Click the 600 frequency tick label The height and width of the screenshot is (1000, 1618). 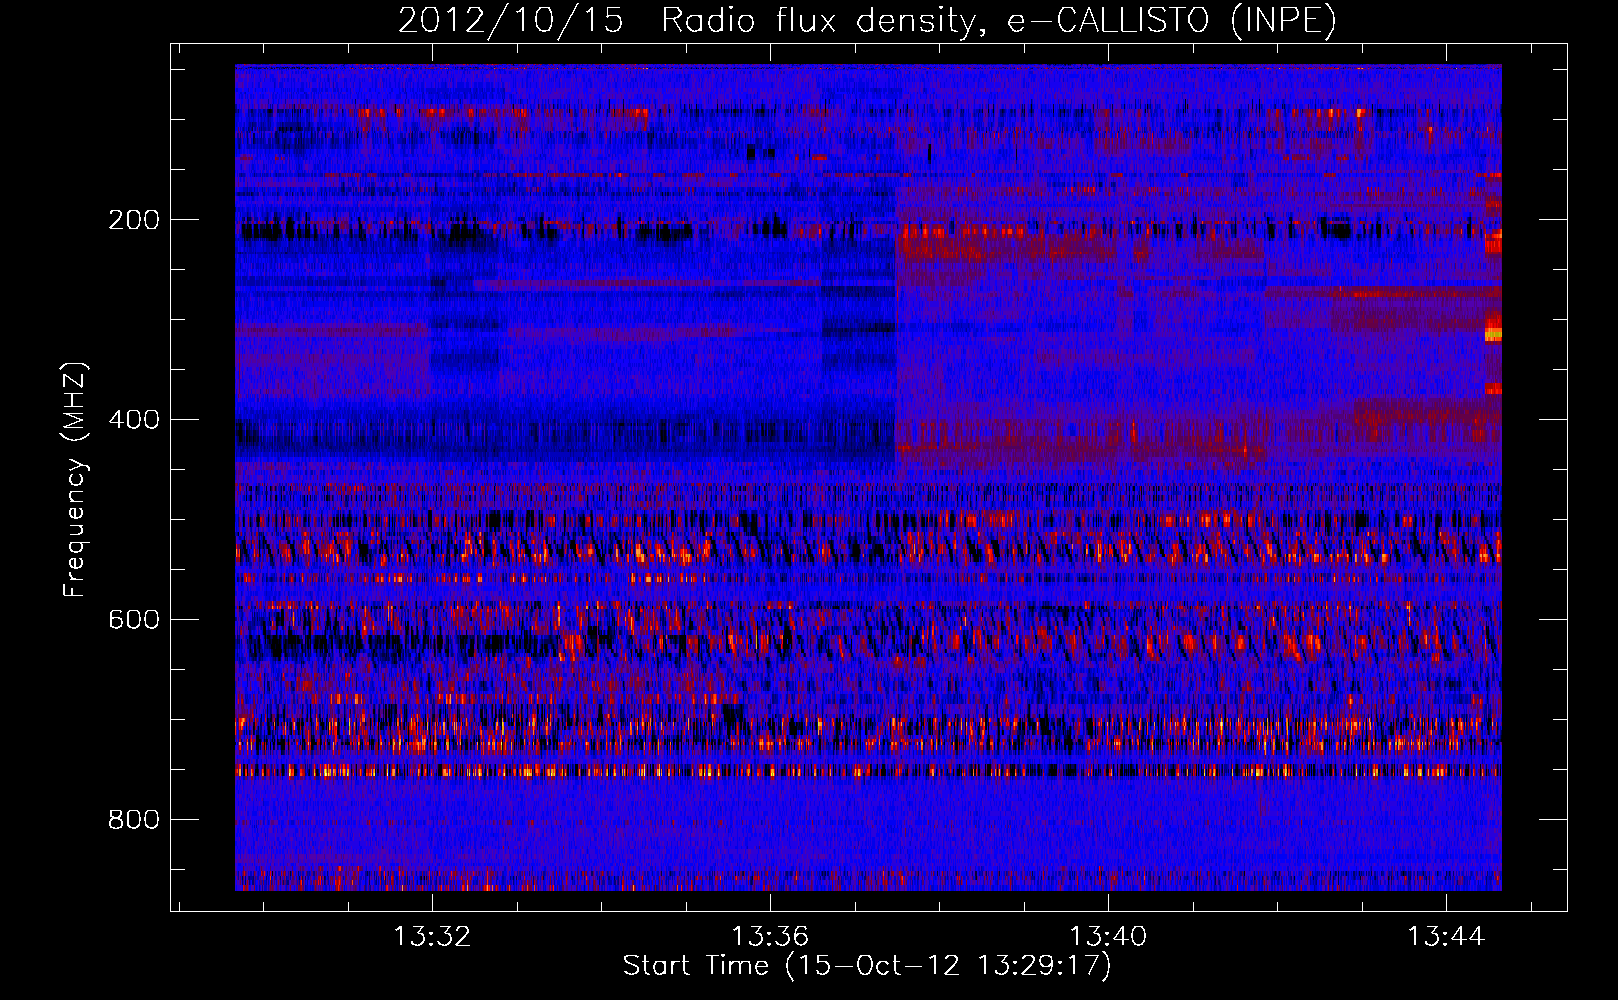coord(134,619)
